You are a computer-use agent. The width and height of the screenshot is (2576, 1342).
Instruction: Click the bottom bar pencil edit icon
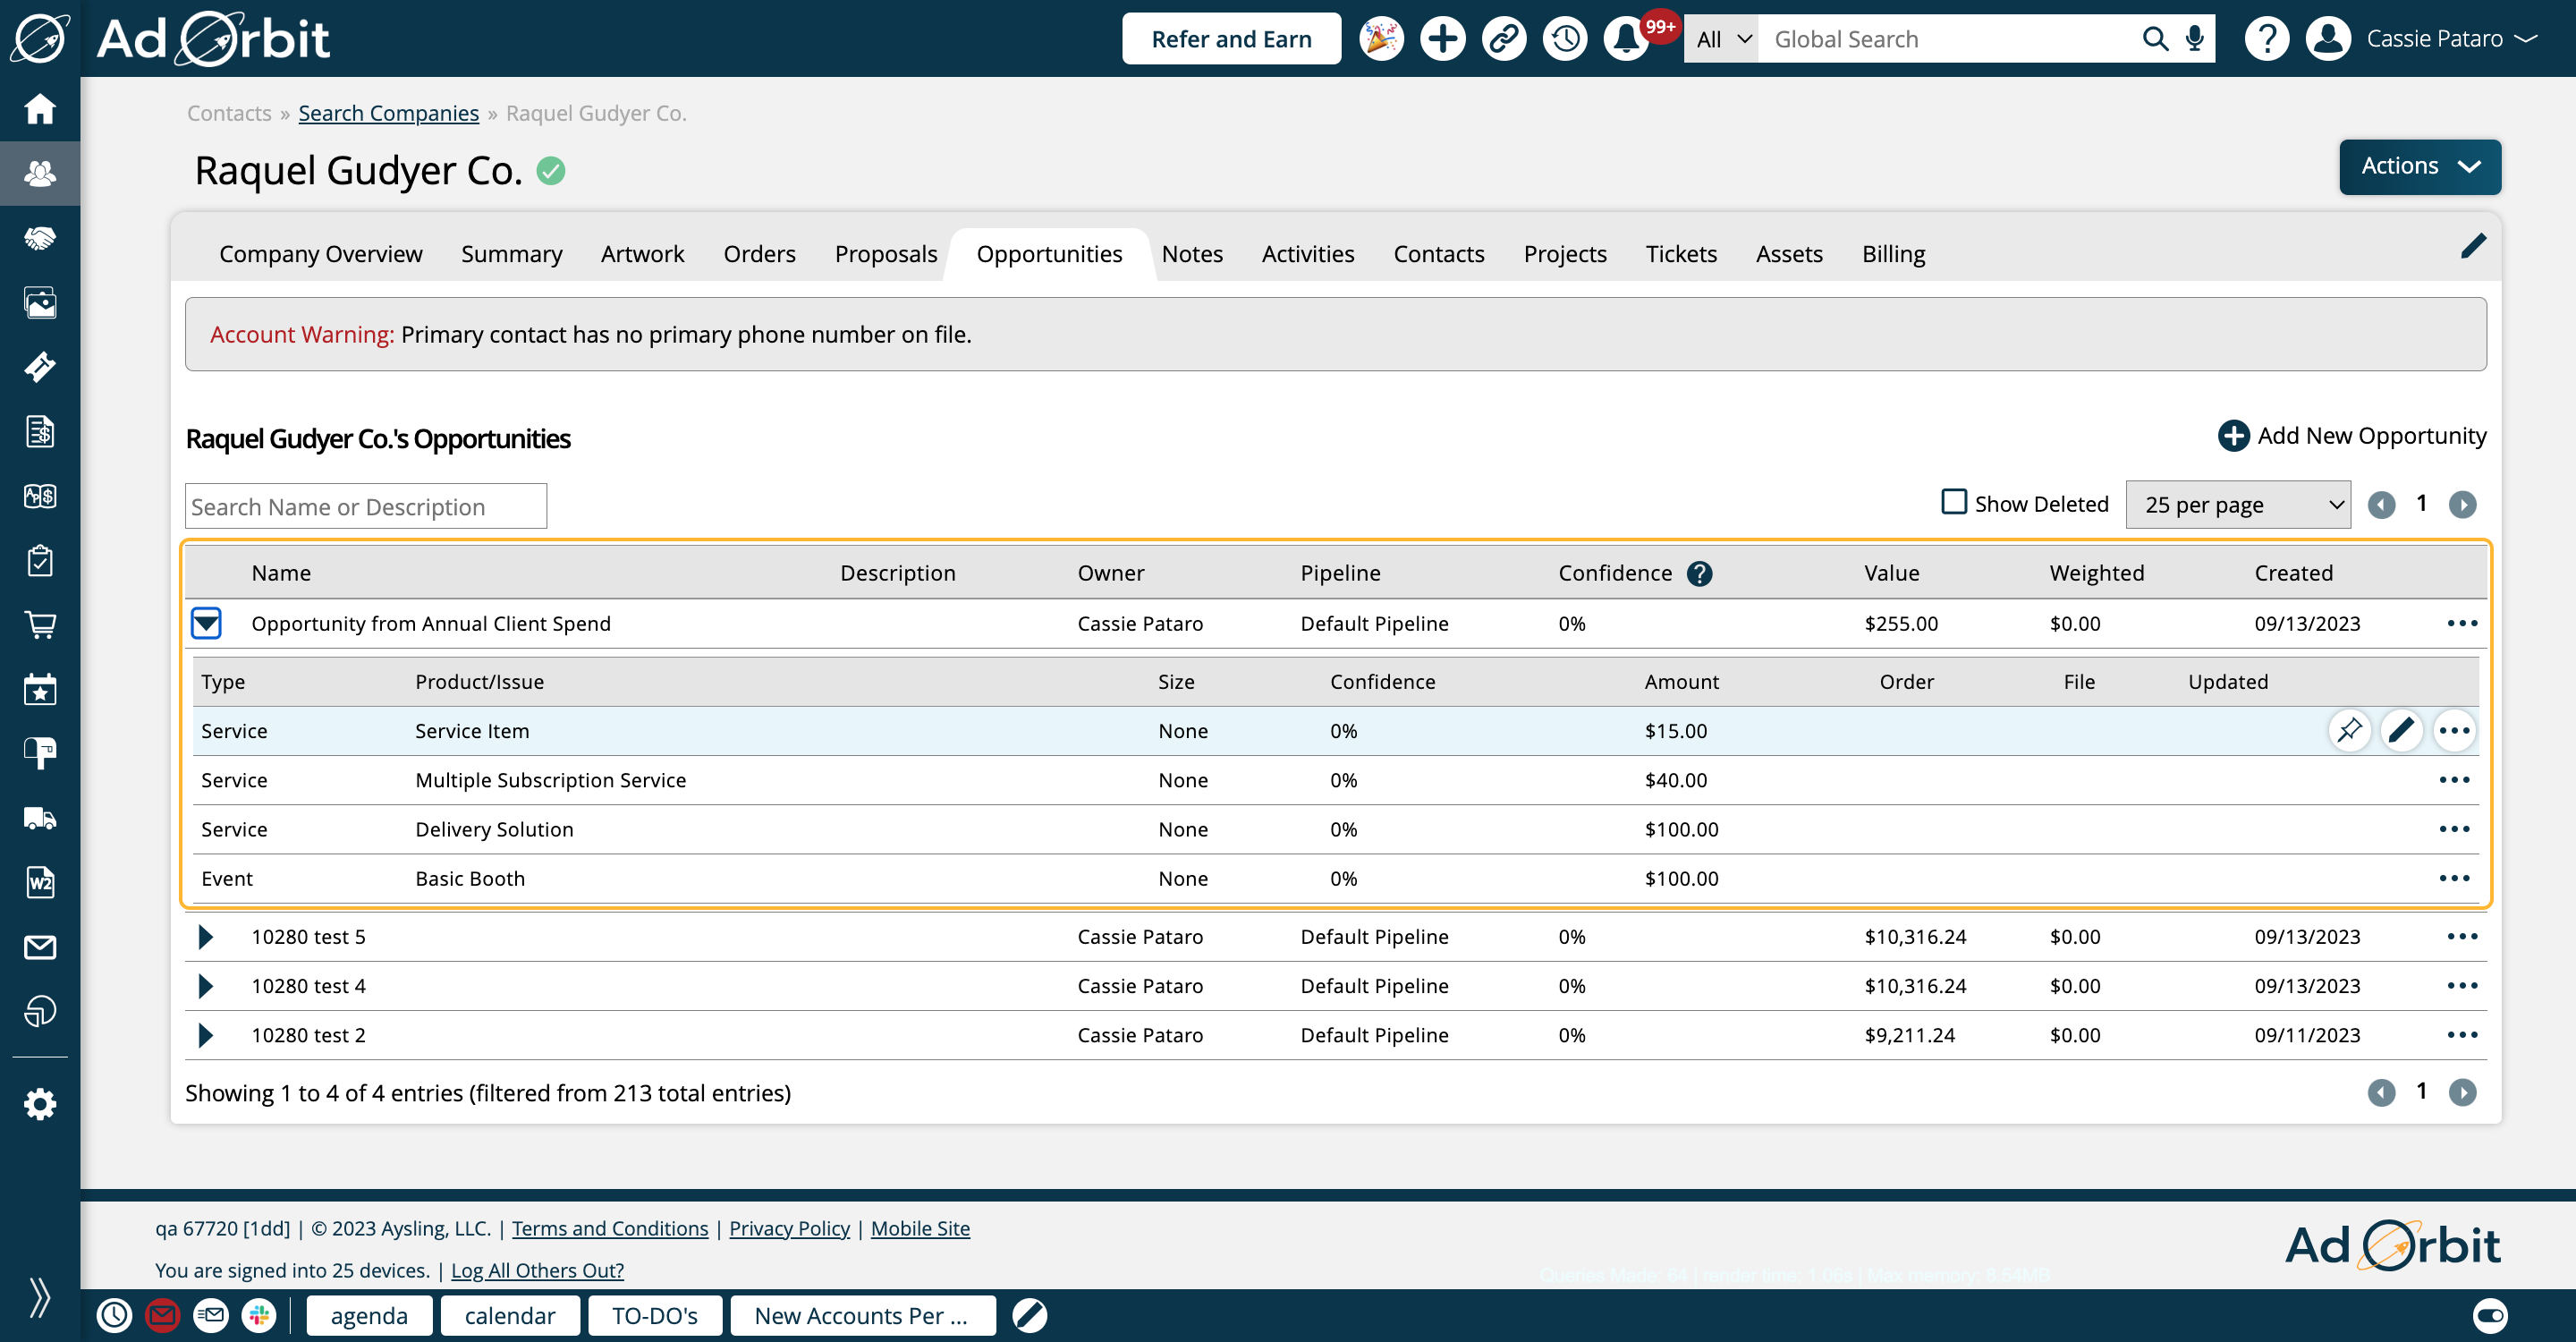tap(1029, 1315)
